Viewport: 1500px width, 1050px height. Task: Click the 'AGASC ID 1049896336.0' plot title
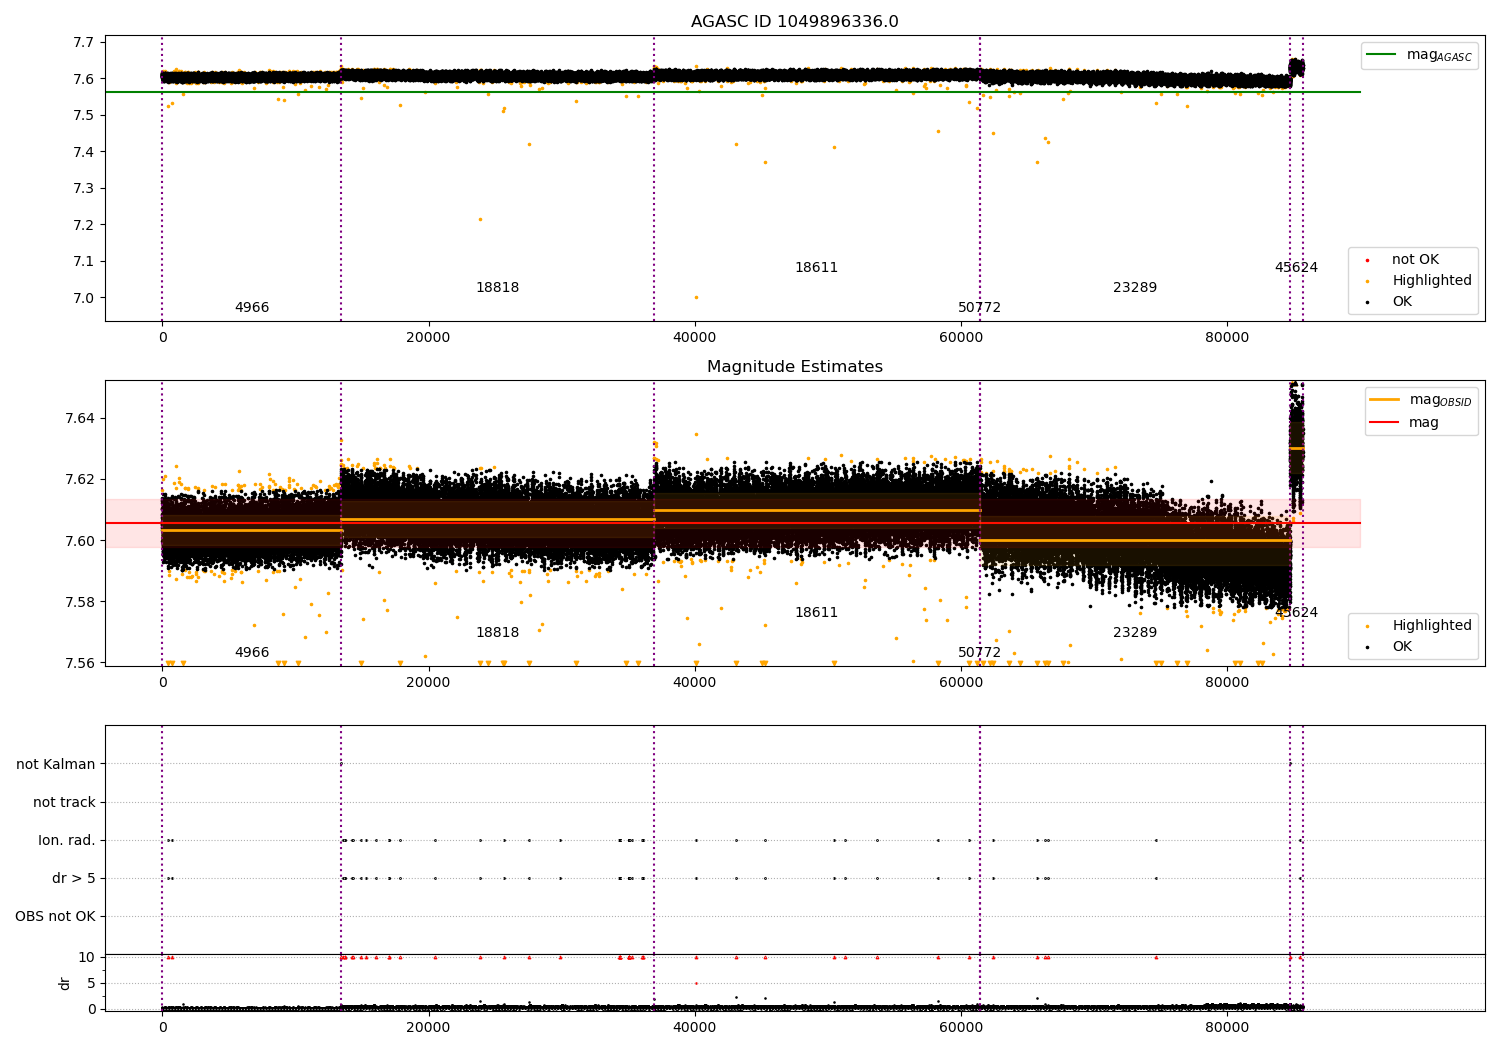pyautogui.click(x=794, y=22)
